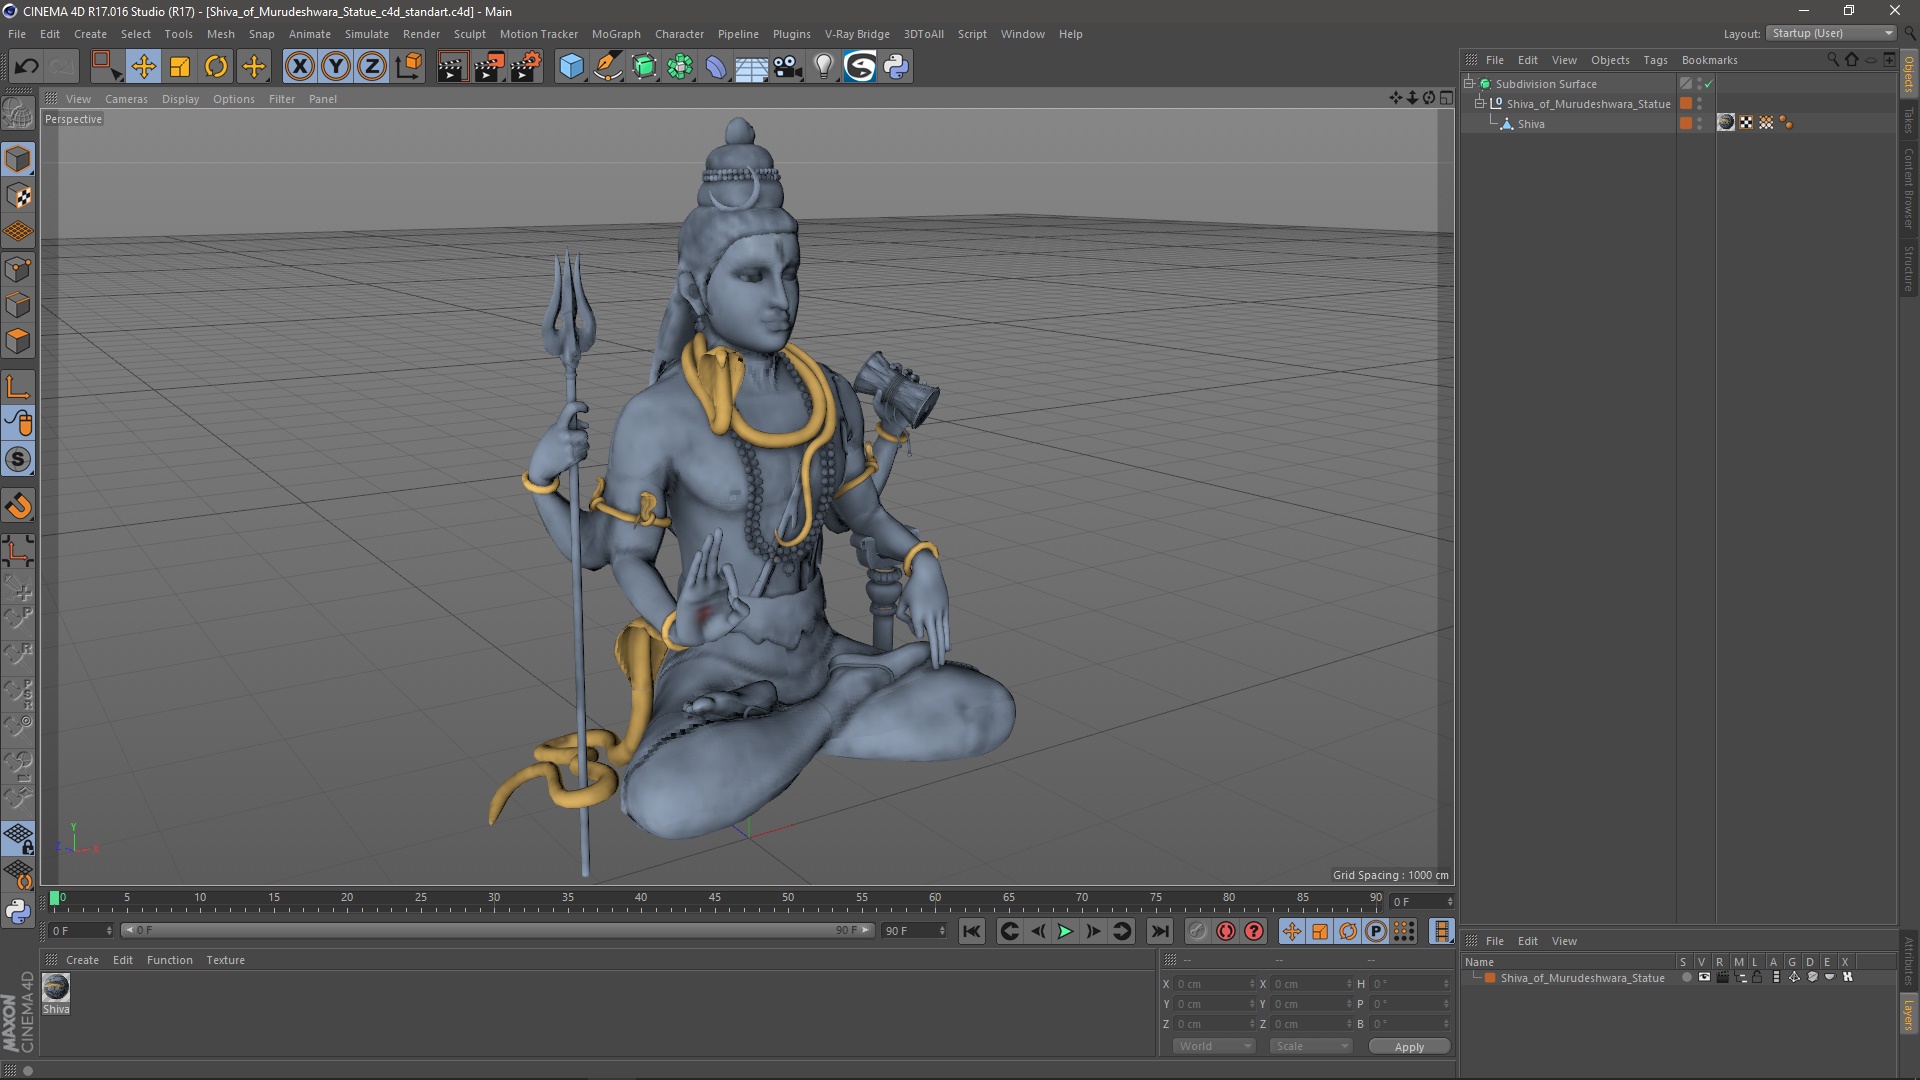Click the Undo arrow icon
This screenshot has height=1080, width=1920.
(26, 66)
